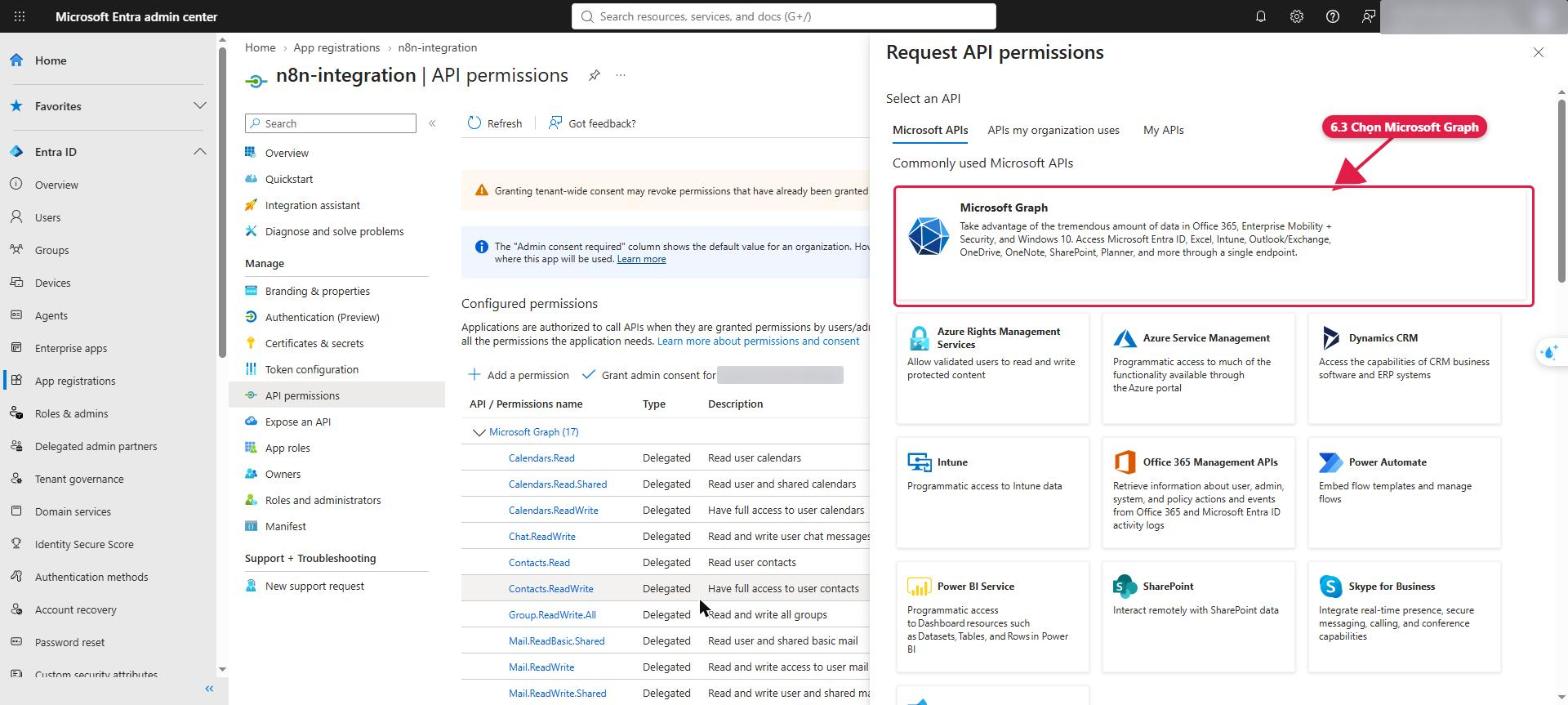Screen dimensions: 1568x705
Task: Open the more options ellipsis beside page title
Action: 621,75
